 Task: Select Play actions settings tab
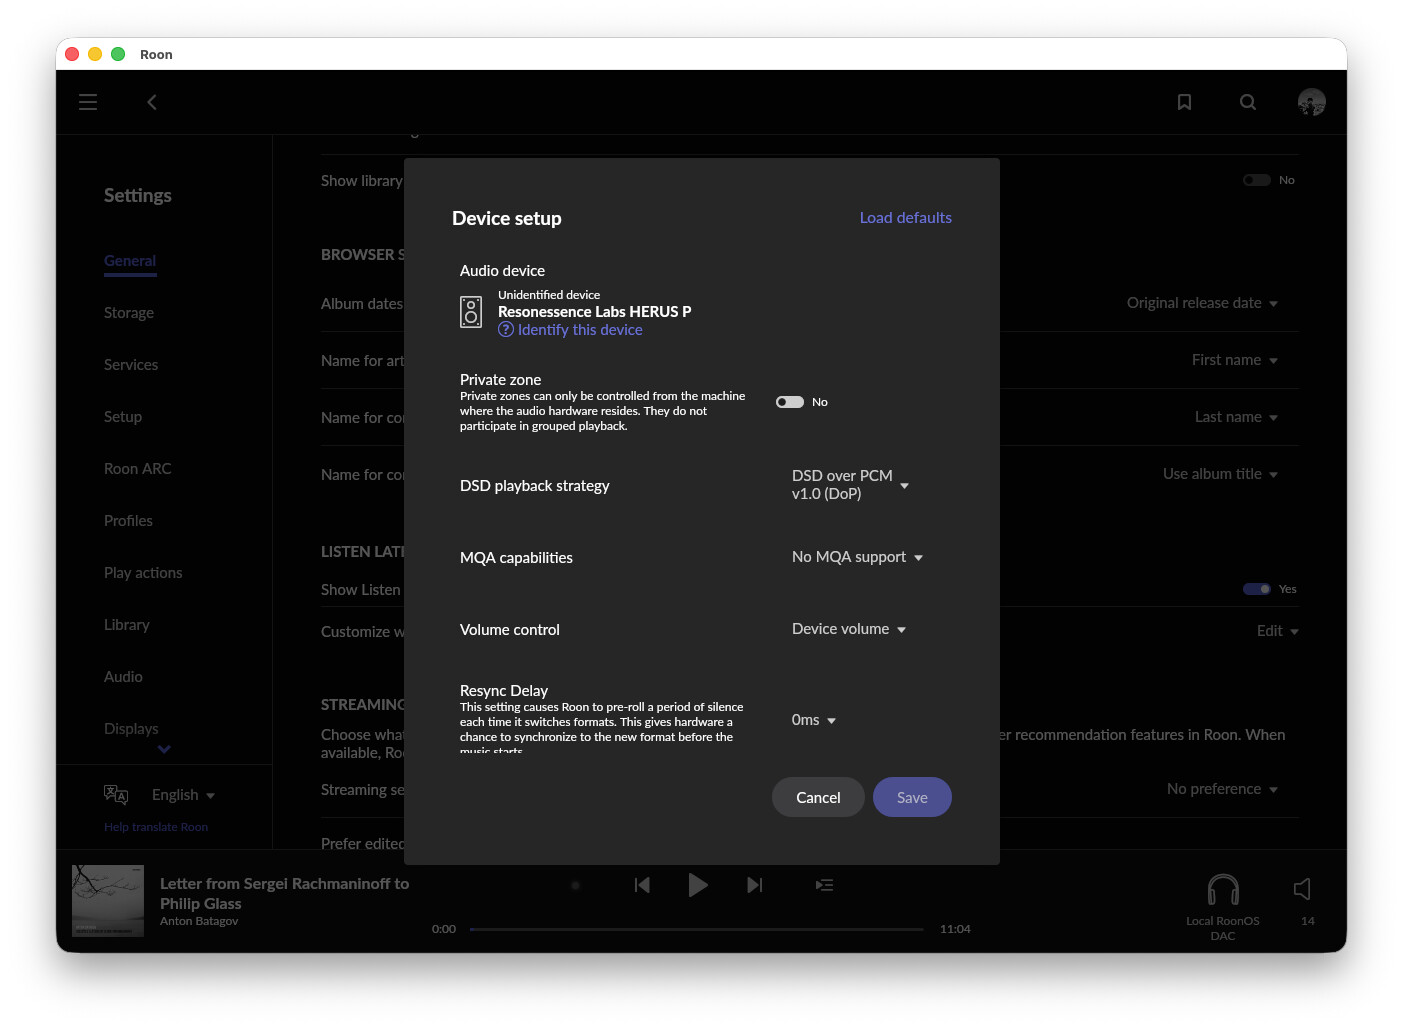coord(143,573)
